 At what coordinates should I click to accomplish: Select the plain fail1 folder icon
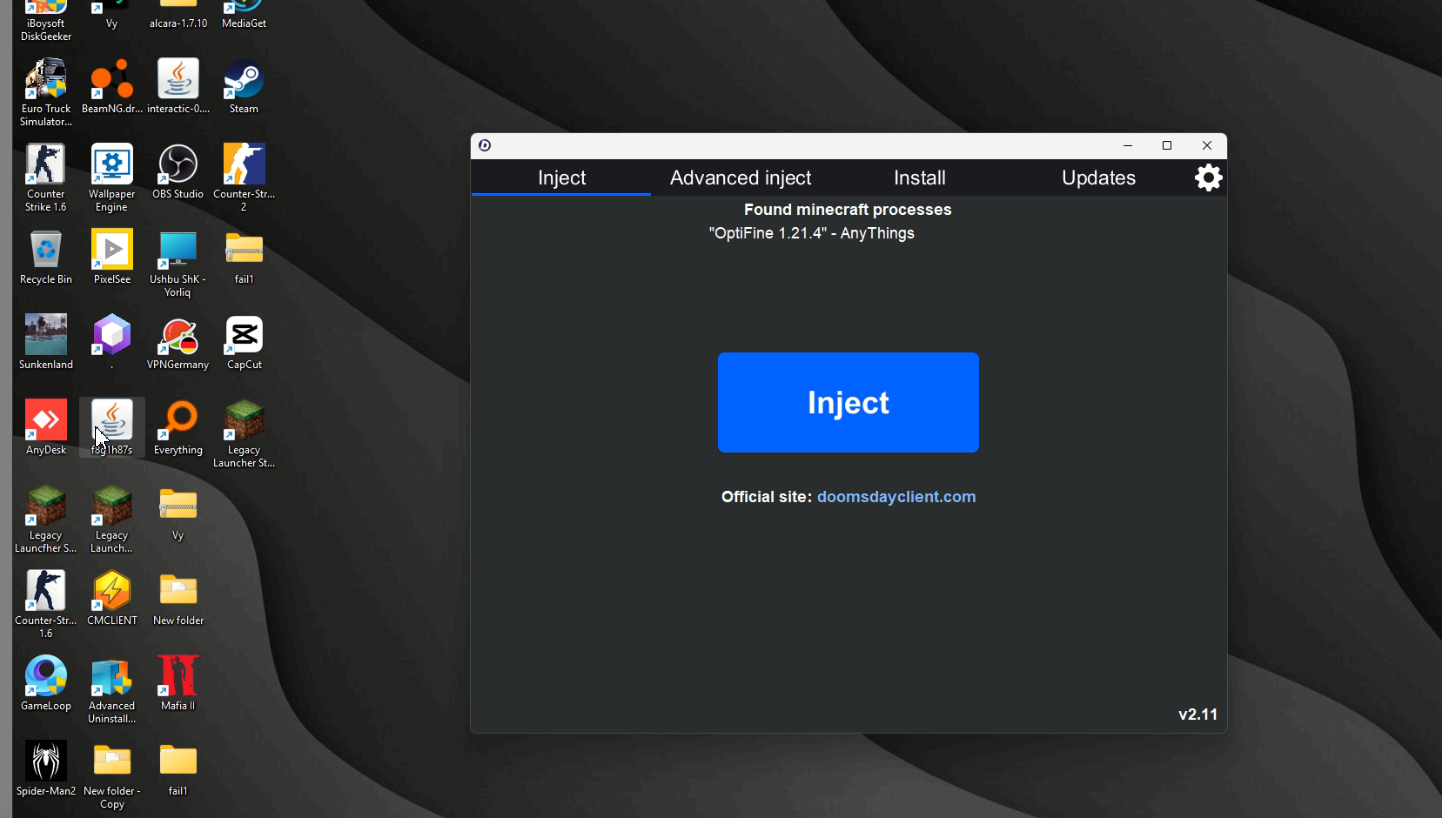coord(178,768)
